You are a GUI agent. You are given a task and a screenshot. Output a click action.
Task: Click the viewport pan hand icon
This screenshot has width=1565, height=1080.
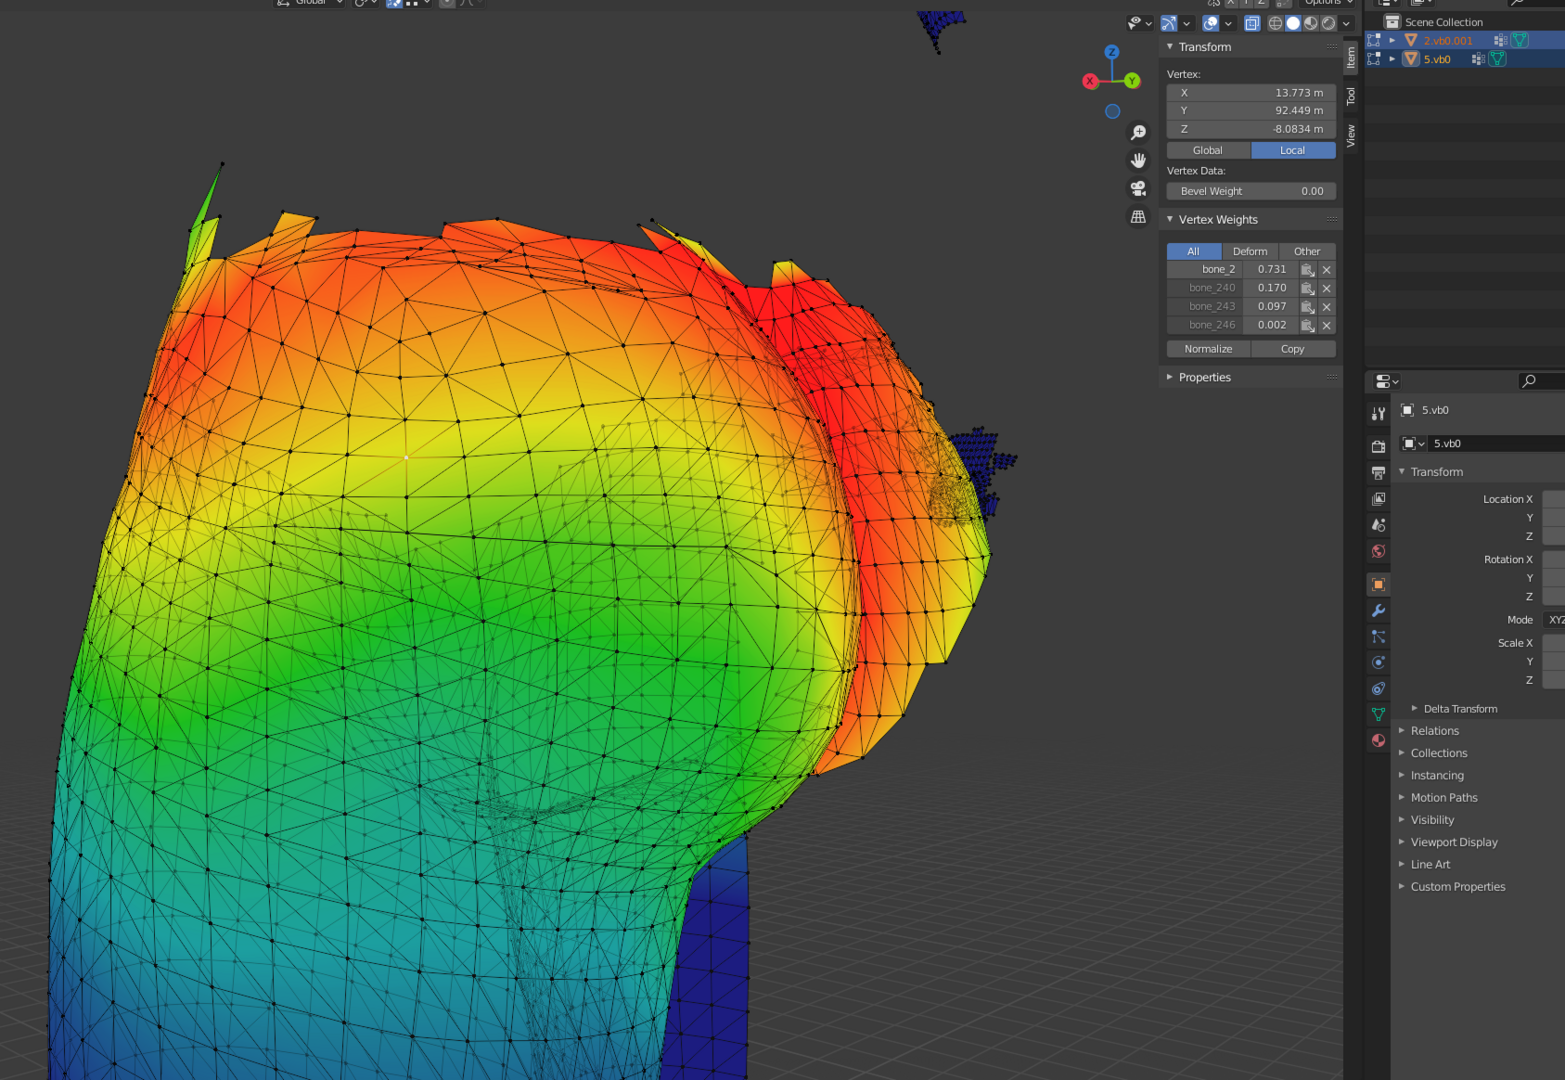[x=1138, y=160]
